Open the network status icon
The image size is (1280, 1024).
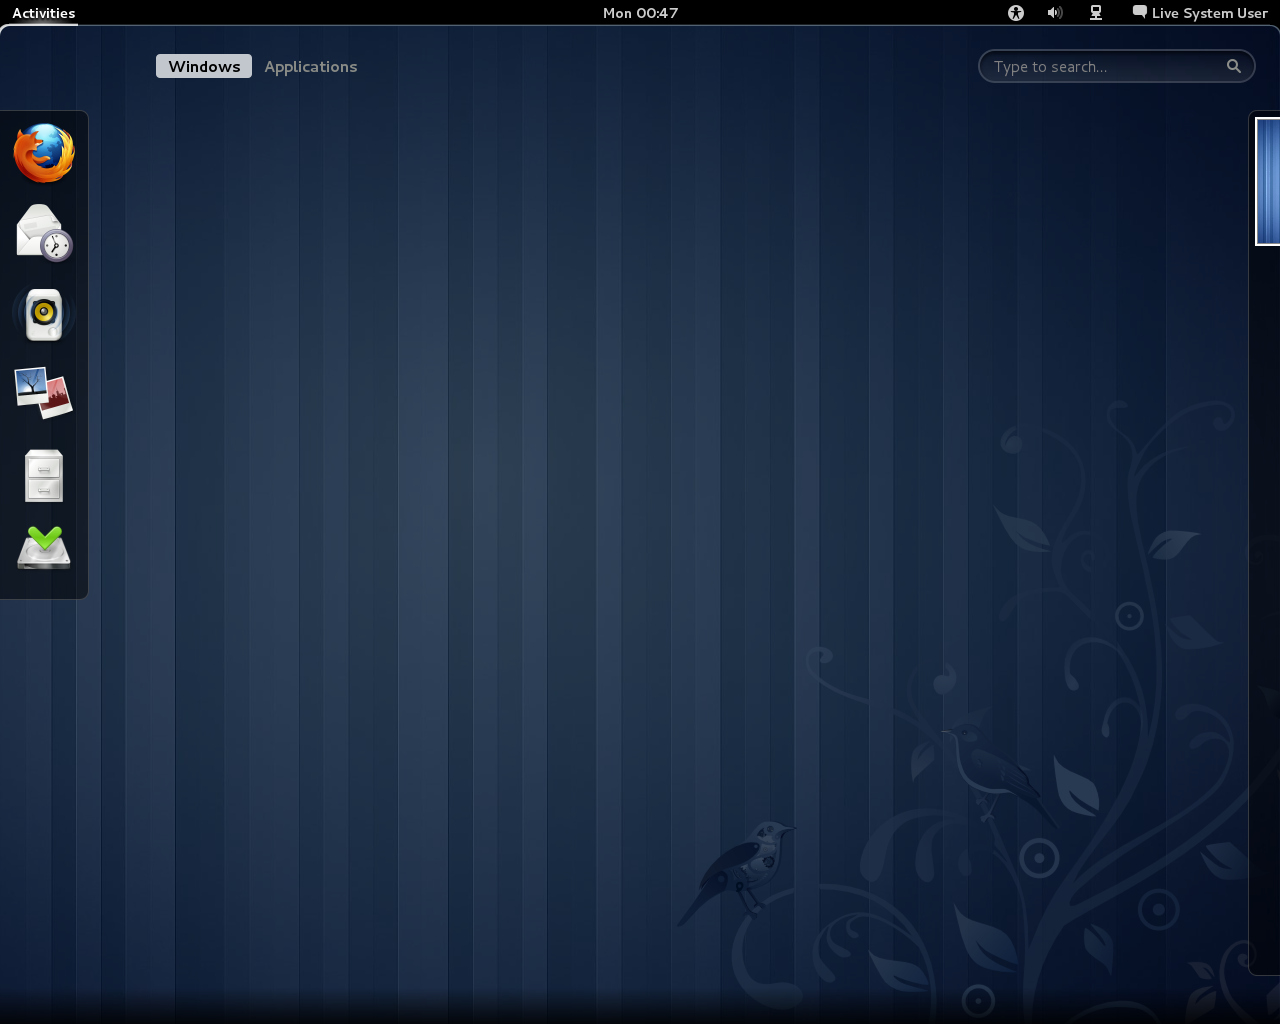point(1096,13)
